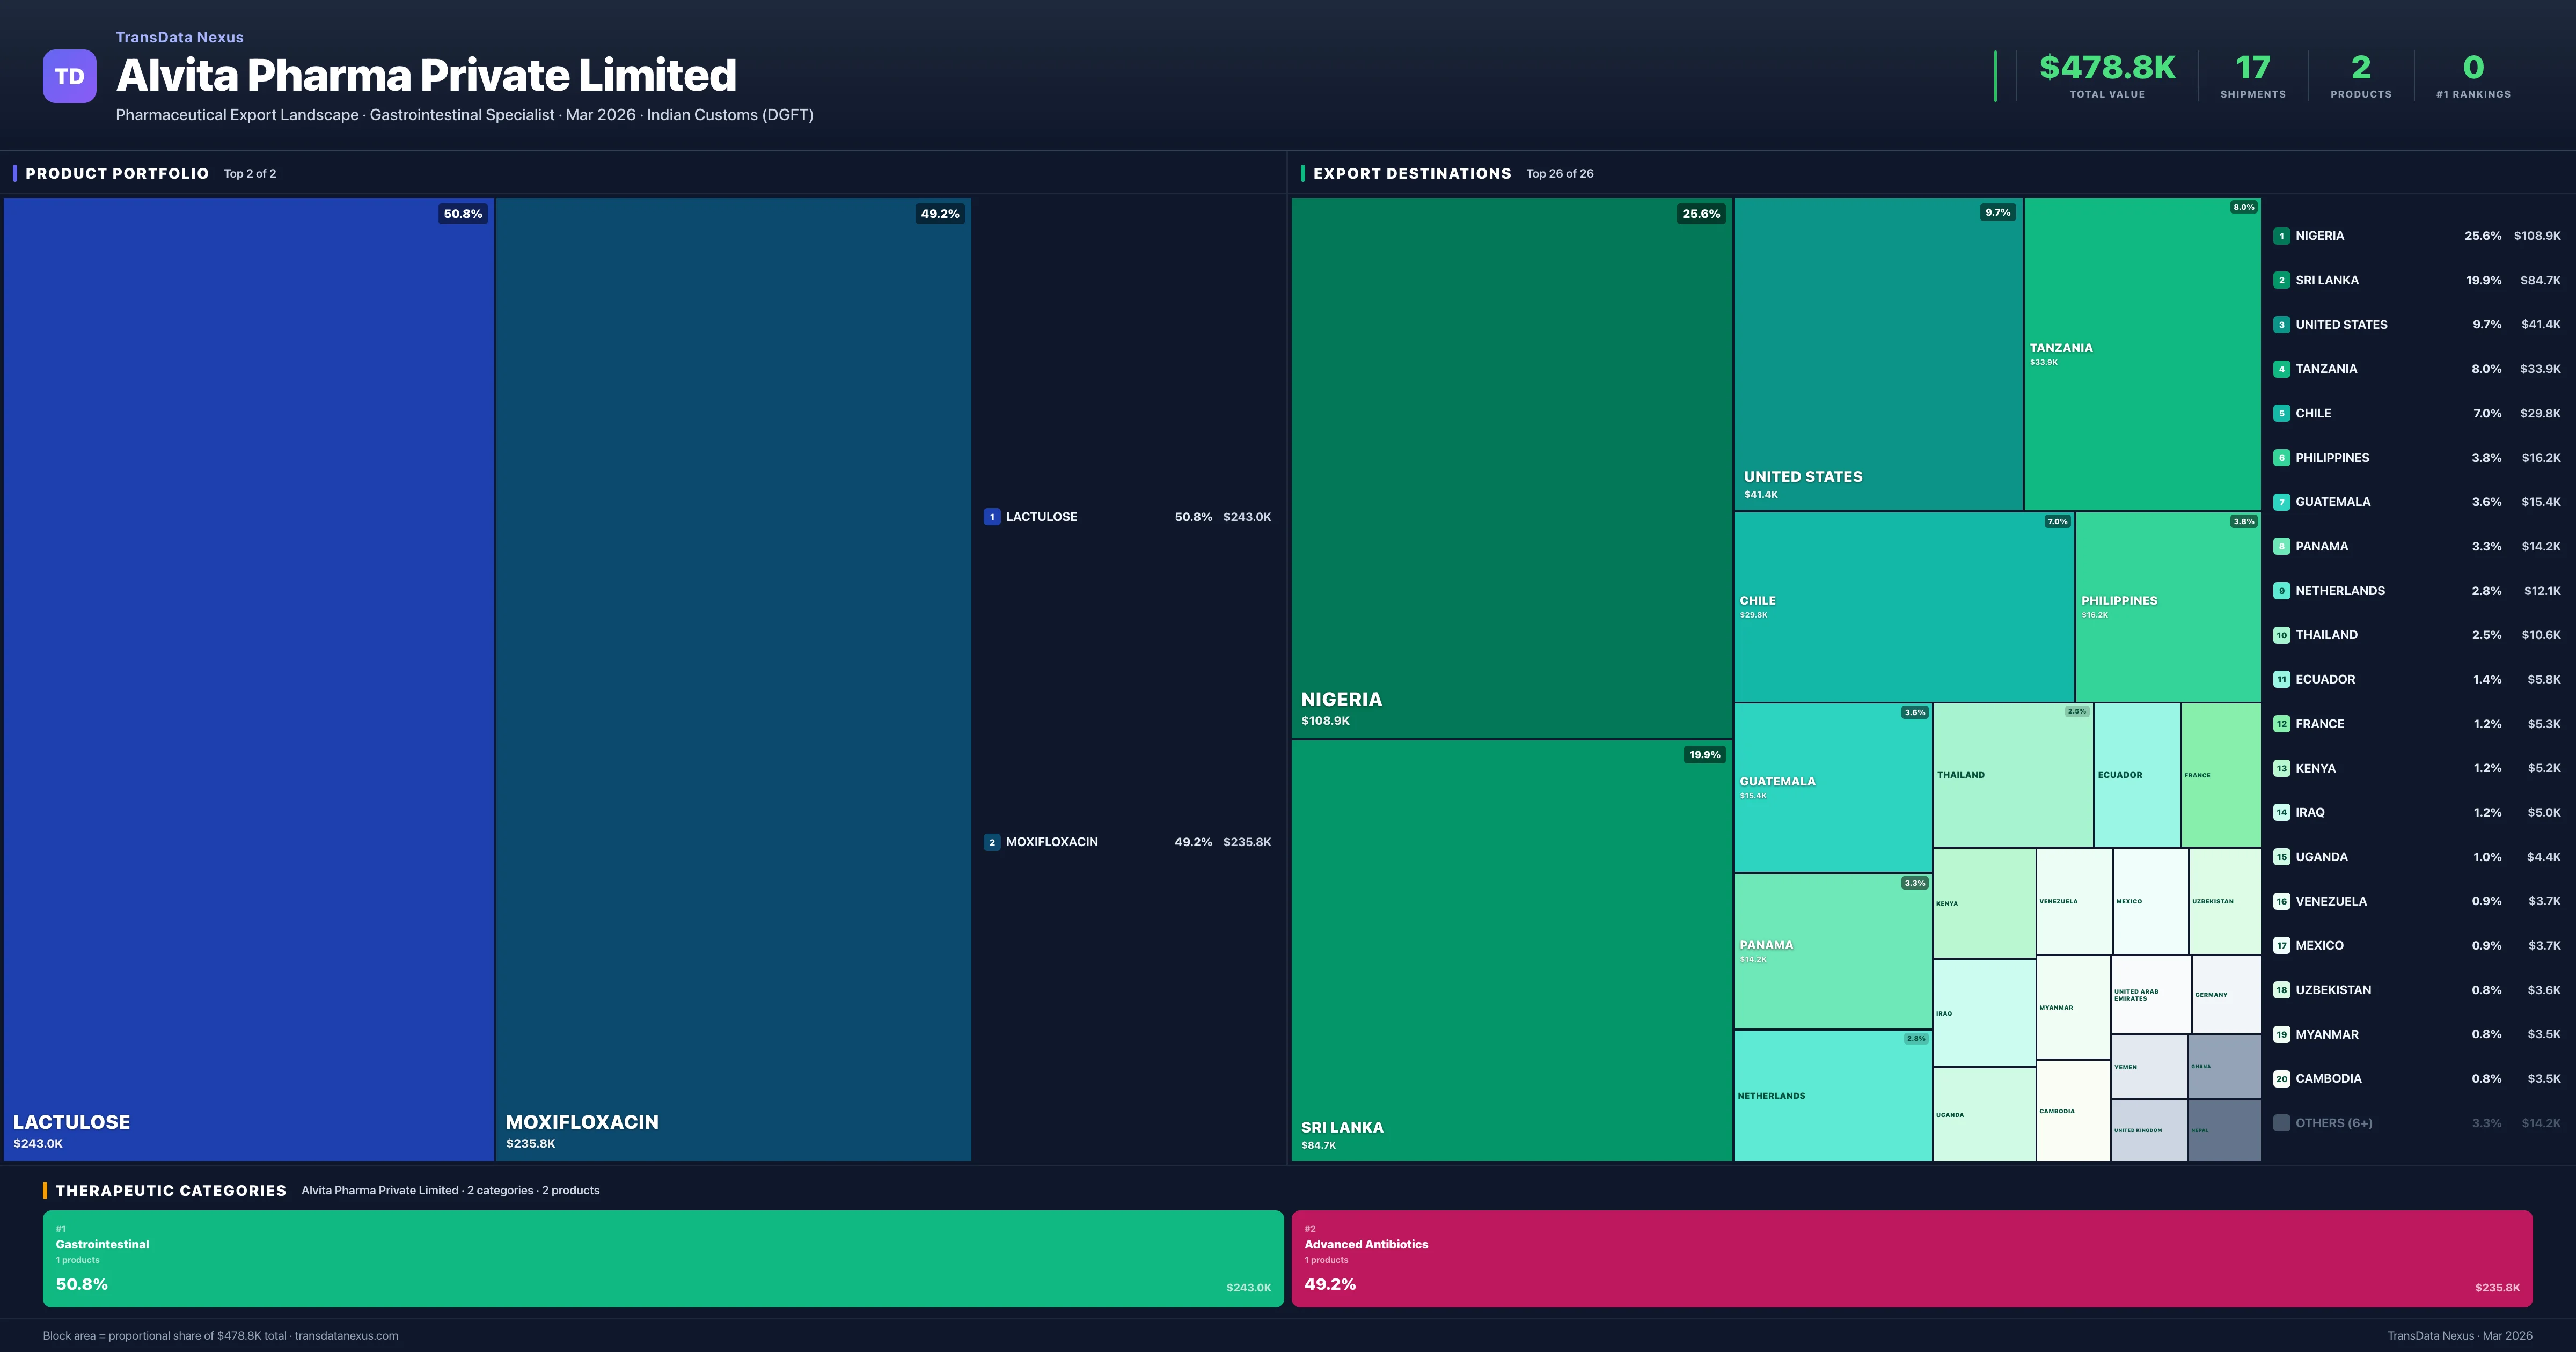2576x1352 pixels.
Task: Click Nigeria rank 1 badge in legend
Action: pyautogui.click(x=2281, y=236)
